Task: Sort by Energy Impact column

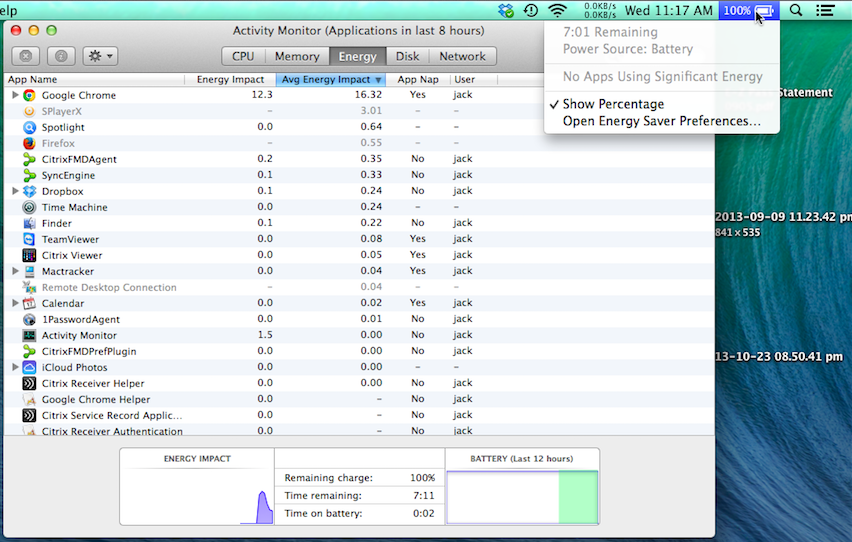Action: (x=230, y=79)
